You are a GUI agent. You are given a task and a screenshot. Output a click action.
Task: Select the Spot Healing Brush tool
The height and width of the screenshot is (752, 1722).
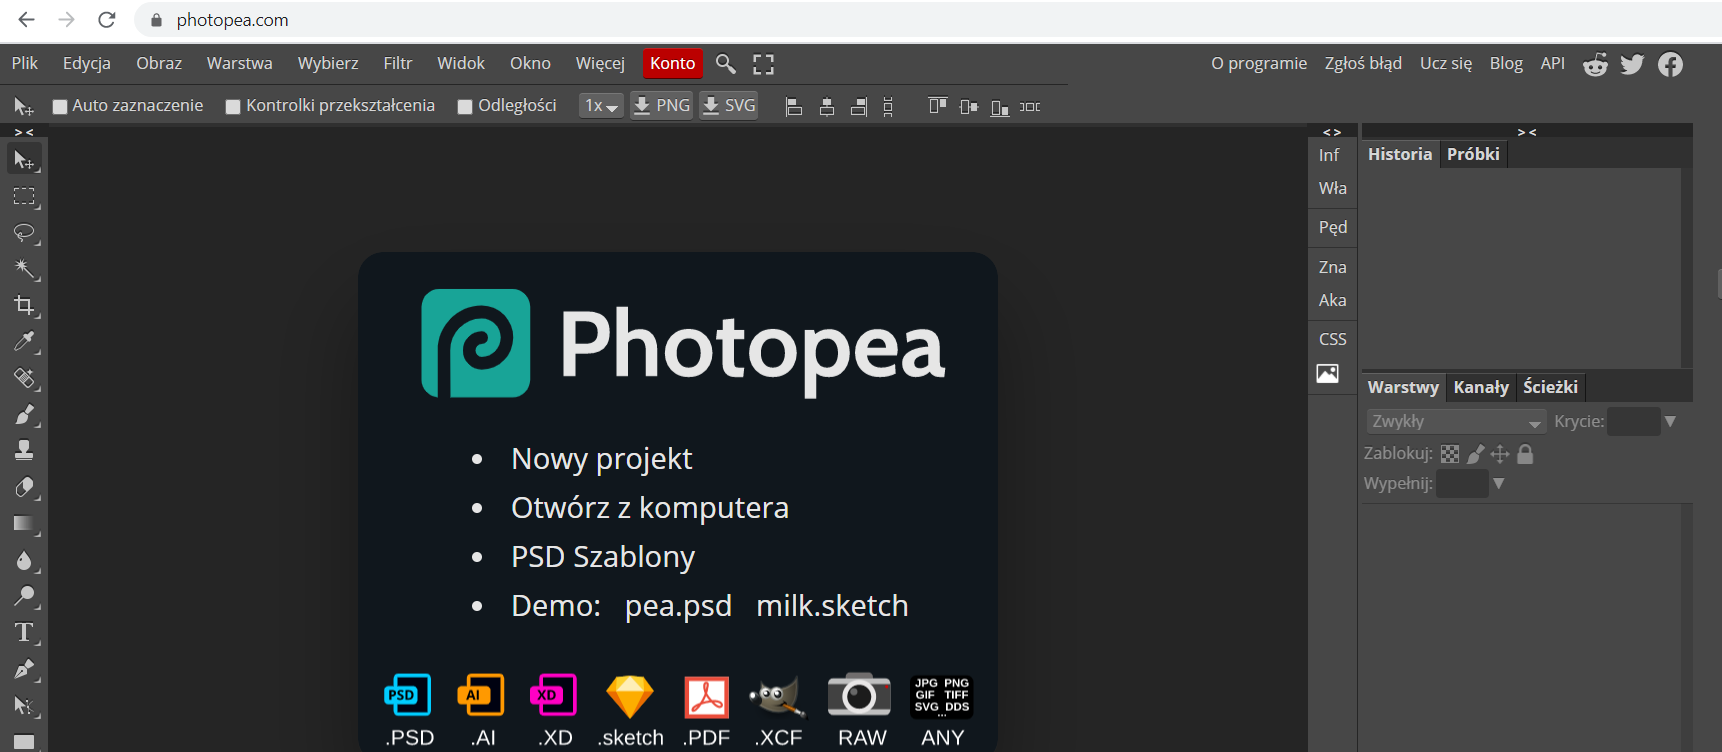tap(24, 378)
